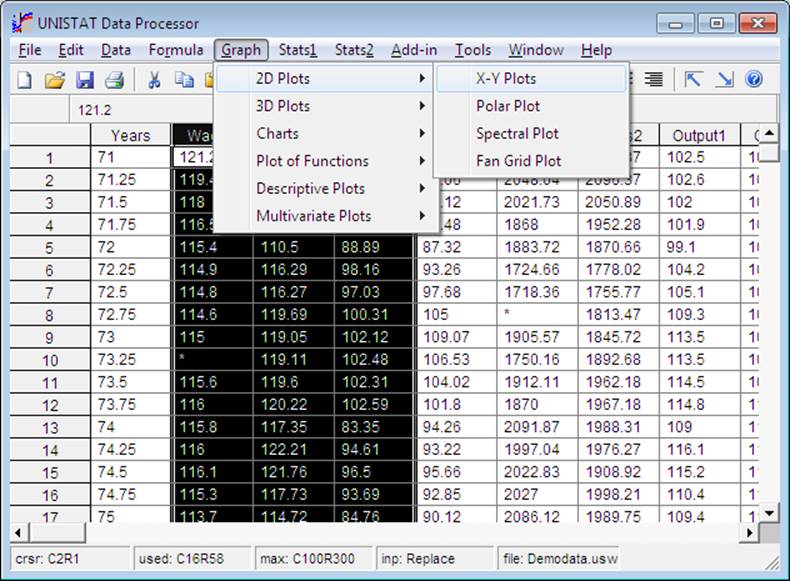Expand the Plot of Functions submenu
The image size is (790, 581).
(324, 161)
